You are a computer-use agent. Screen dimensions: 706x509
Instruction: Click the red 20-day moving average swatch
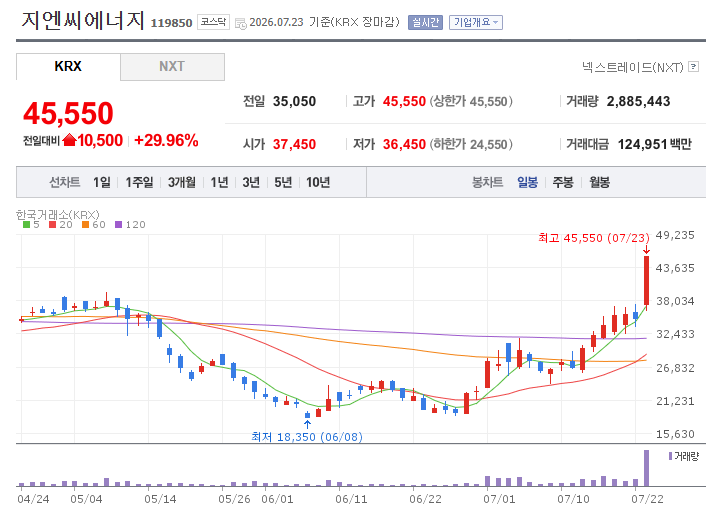pyautogui.click(x=52, y=224)
